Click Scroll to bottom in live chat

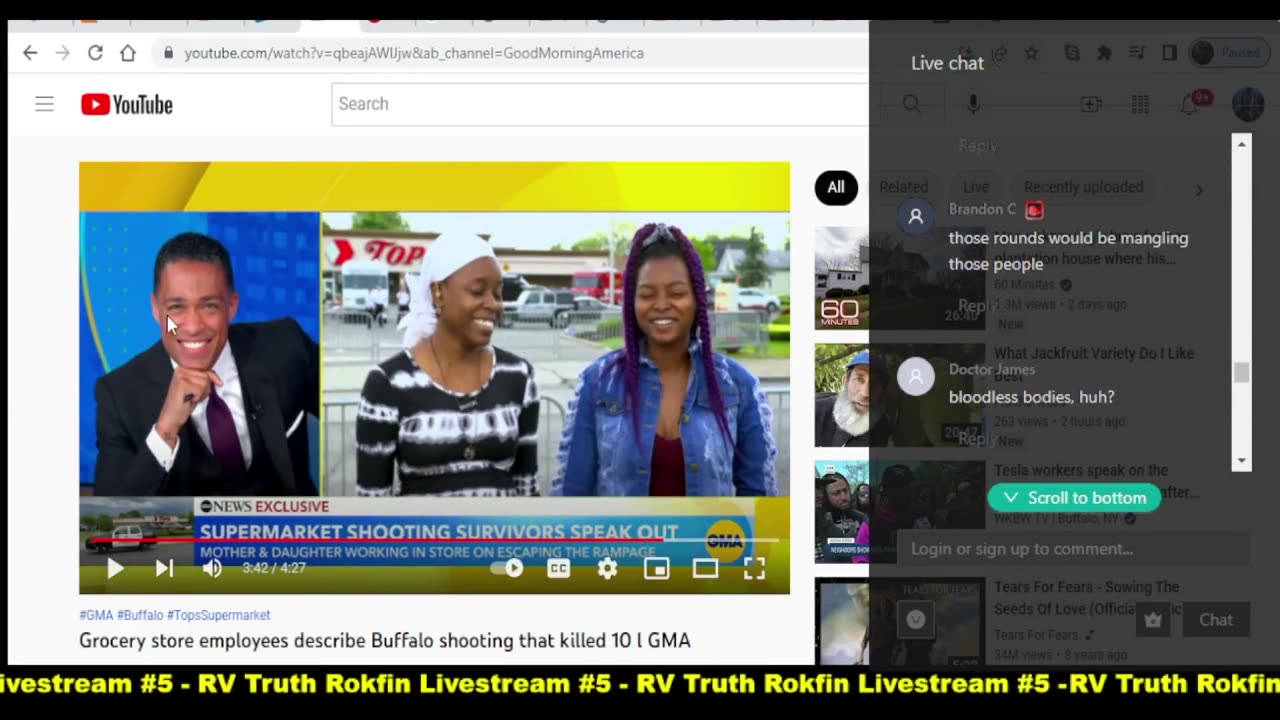click(1074, 498)
